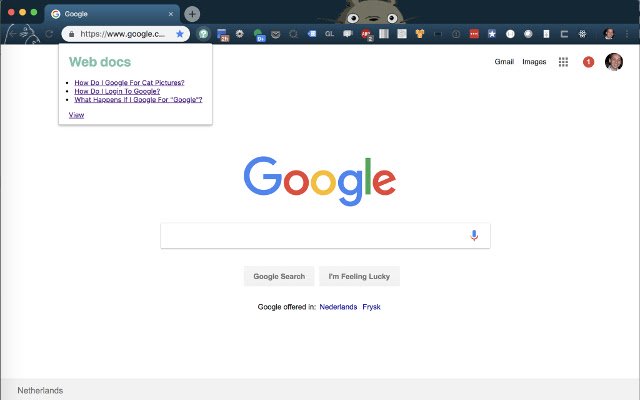Click the Web docs heading
This screenshot has width=640, height=400.
pos(100,62)
